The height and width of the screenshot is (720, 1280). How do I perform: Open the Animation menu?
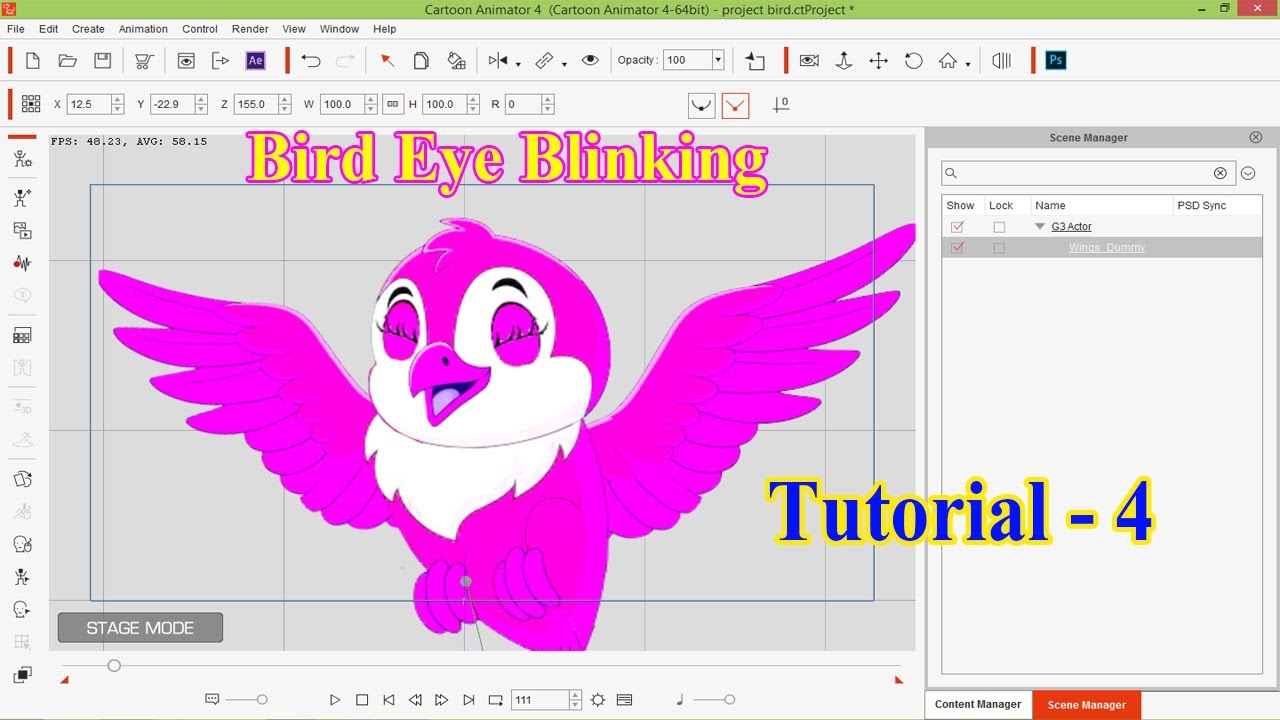point(143,29)
